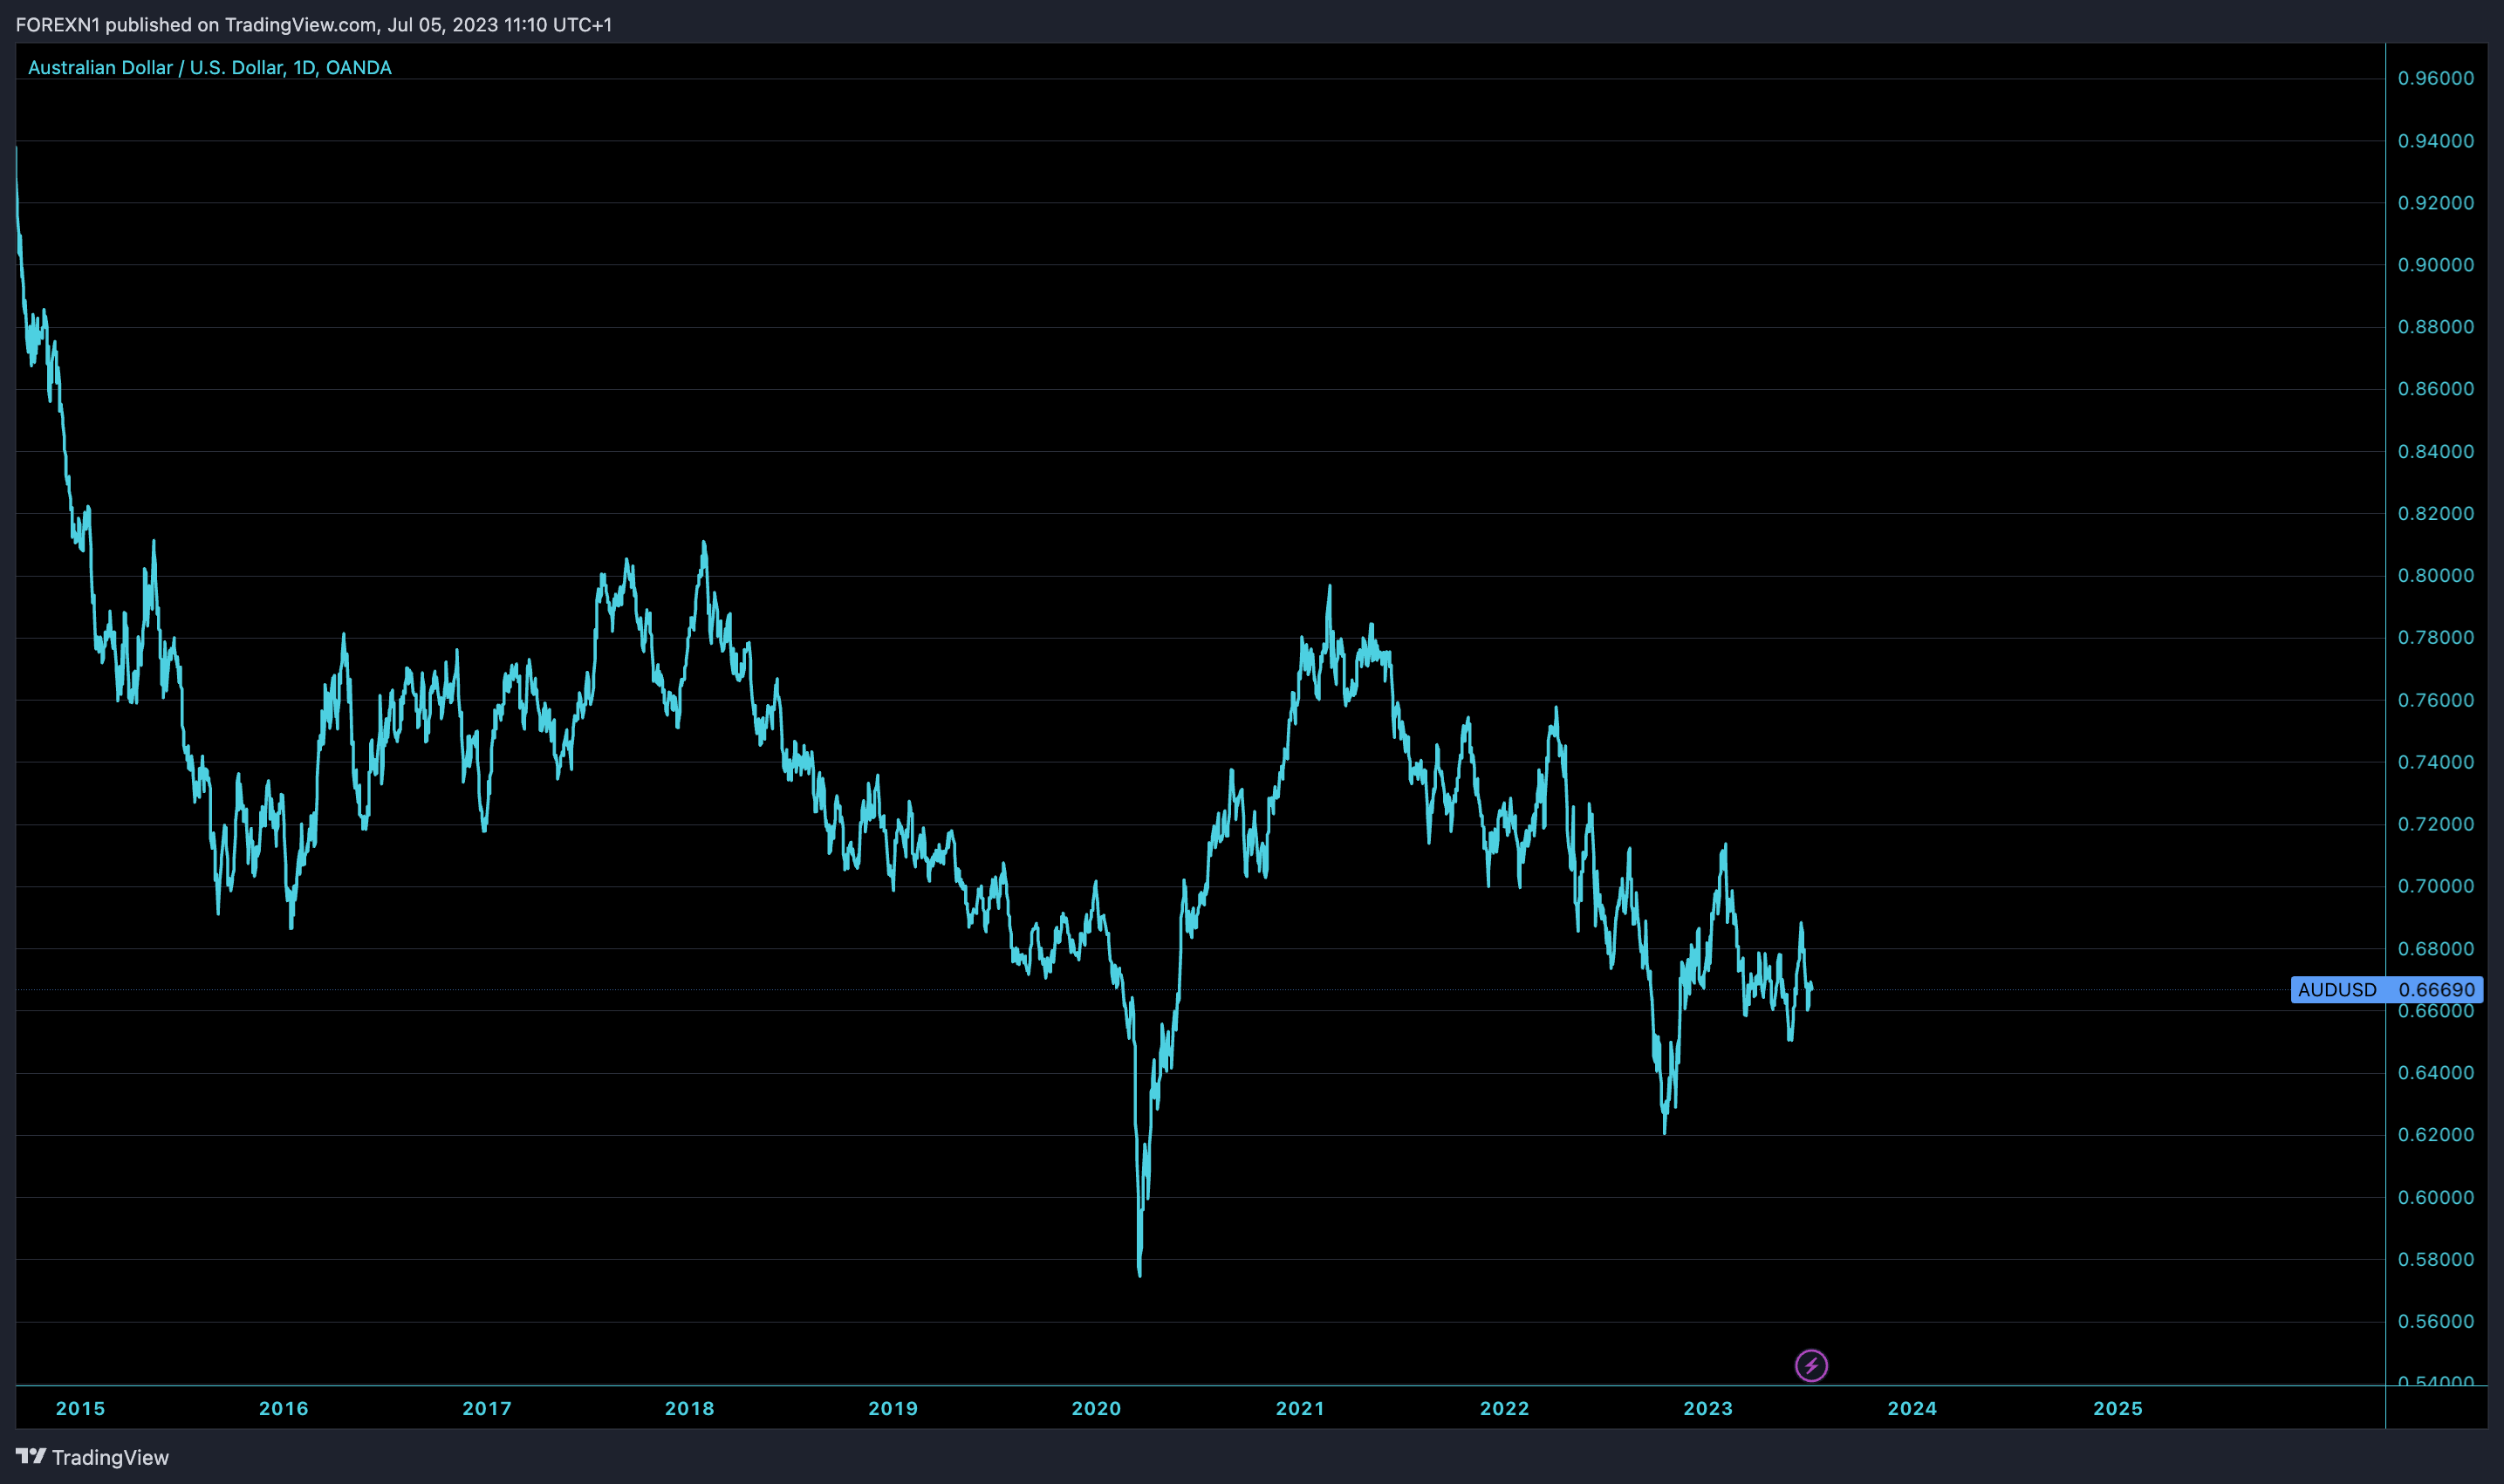Screen dimensions: 2504x1484
Task: Click the 0.88000 price scale value
Action: pyautogui.click(x=2436, y=327)
